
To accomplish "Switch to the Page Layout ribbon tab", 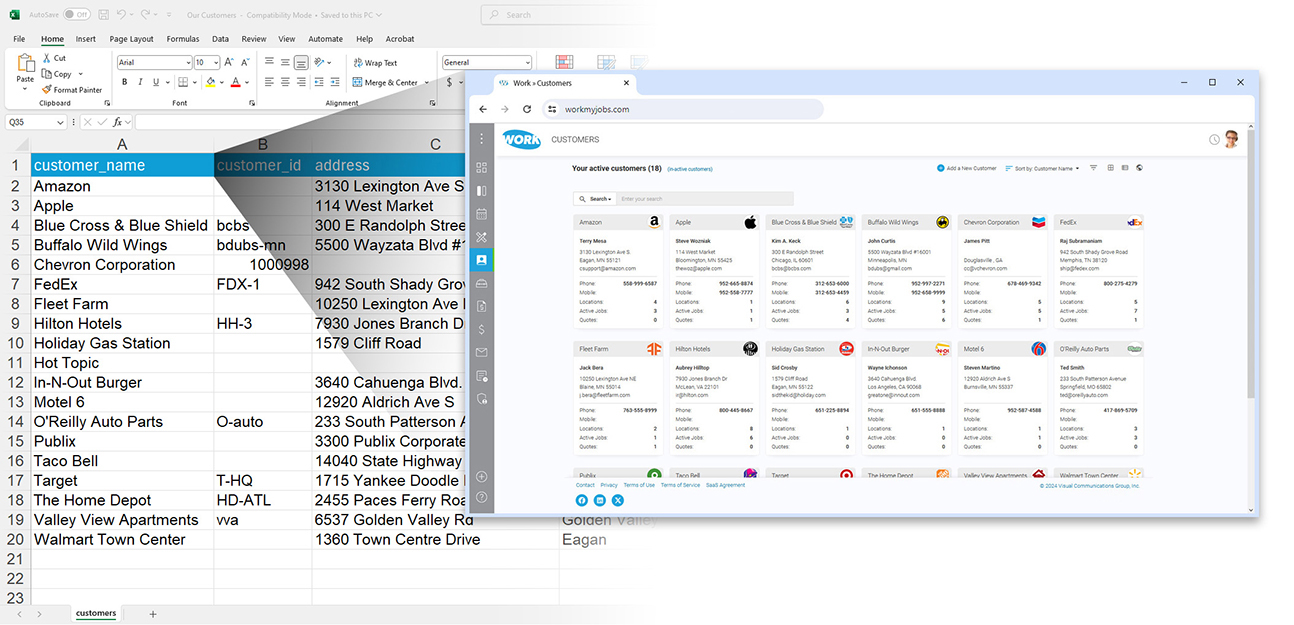I will 132,39.
